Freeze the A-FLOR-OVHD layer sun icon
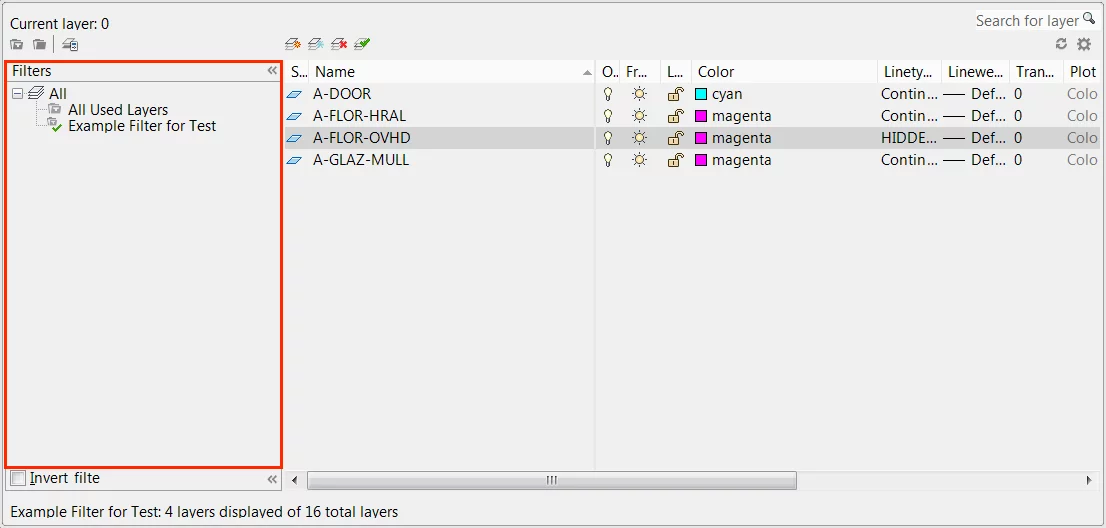 tap(639, 138)
